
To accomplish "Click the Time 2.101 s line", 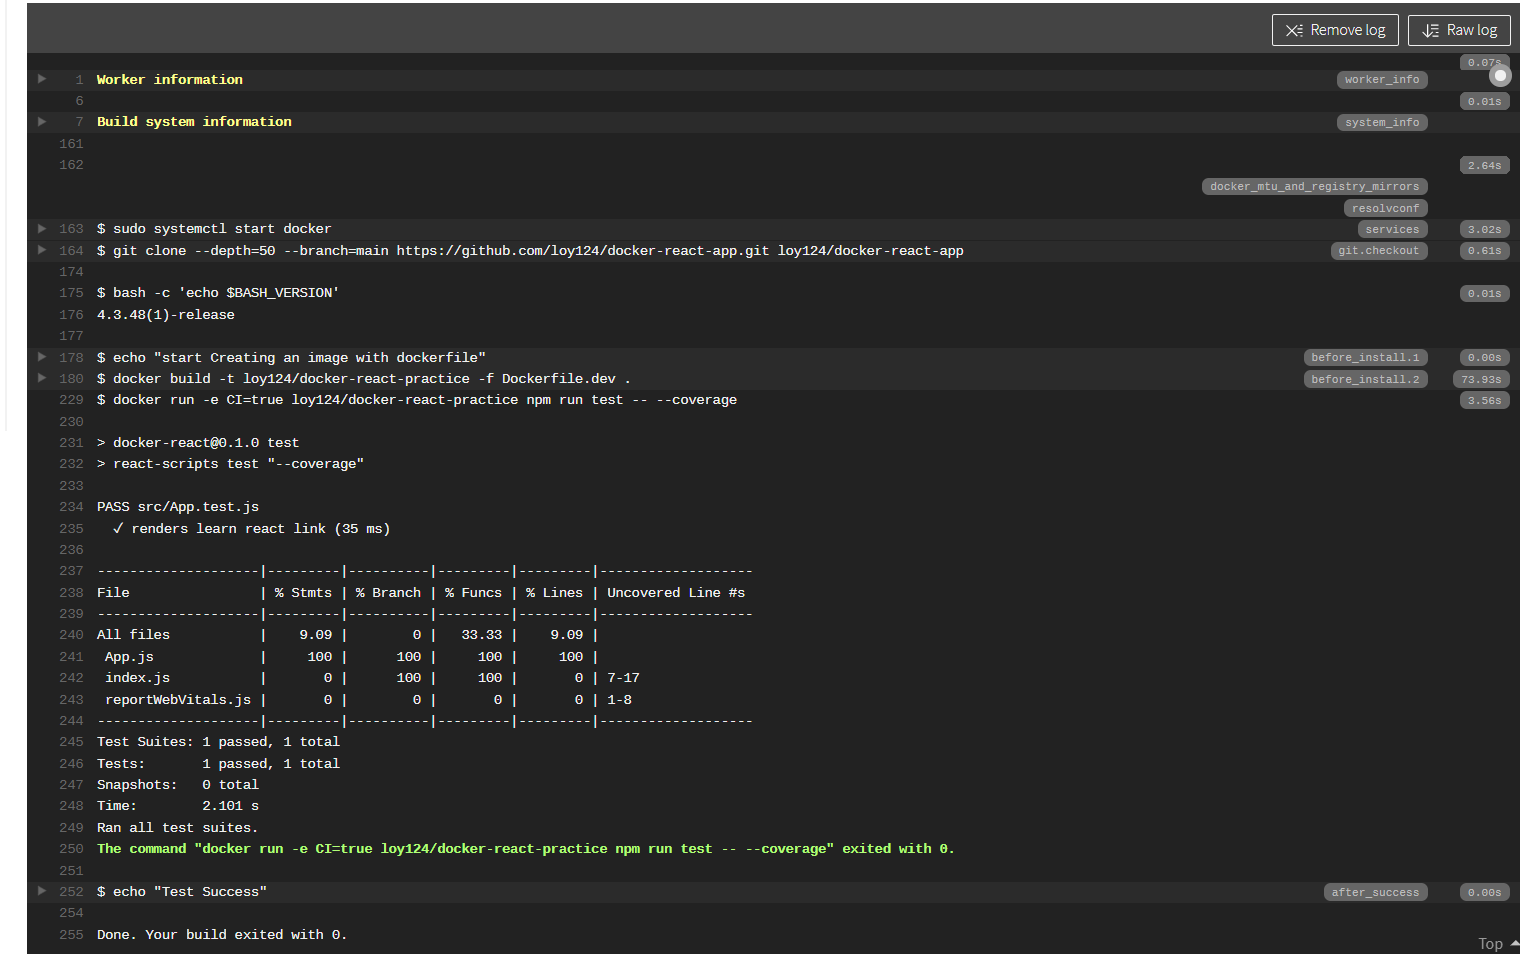I will [178, 806].
